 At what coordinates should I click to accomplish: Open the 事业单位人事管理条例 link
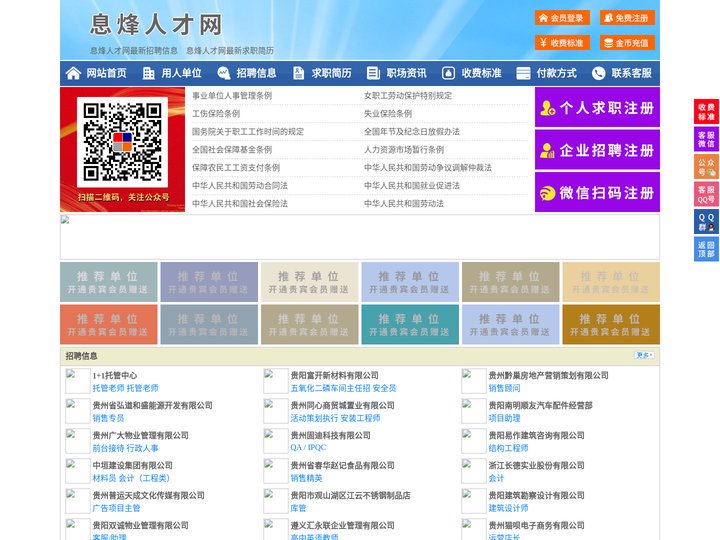[232, 96]
